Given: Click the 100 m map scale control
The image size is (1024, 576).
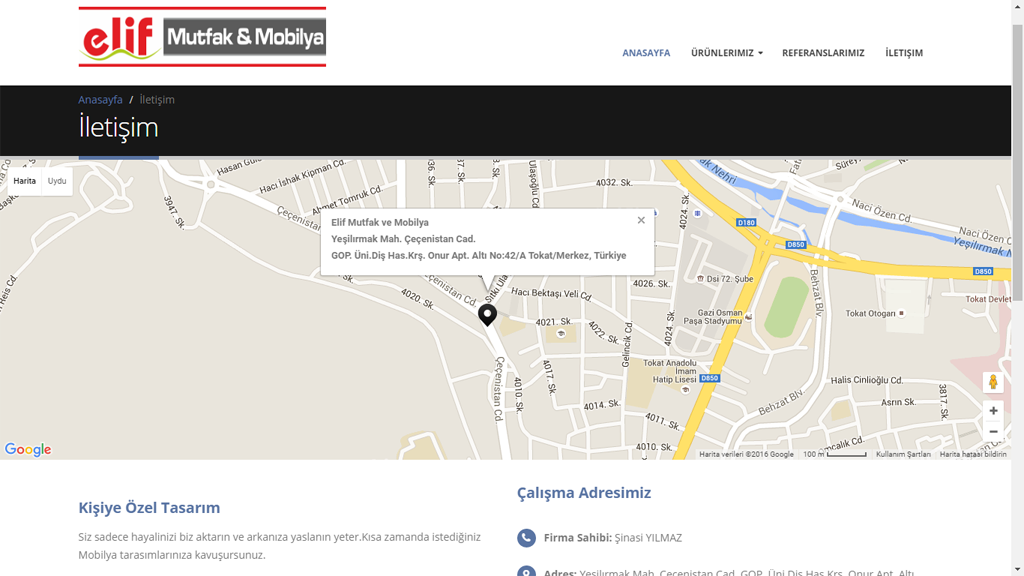Looking at the screenshot, I should click(835, 455).
